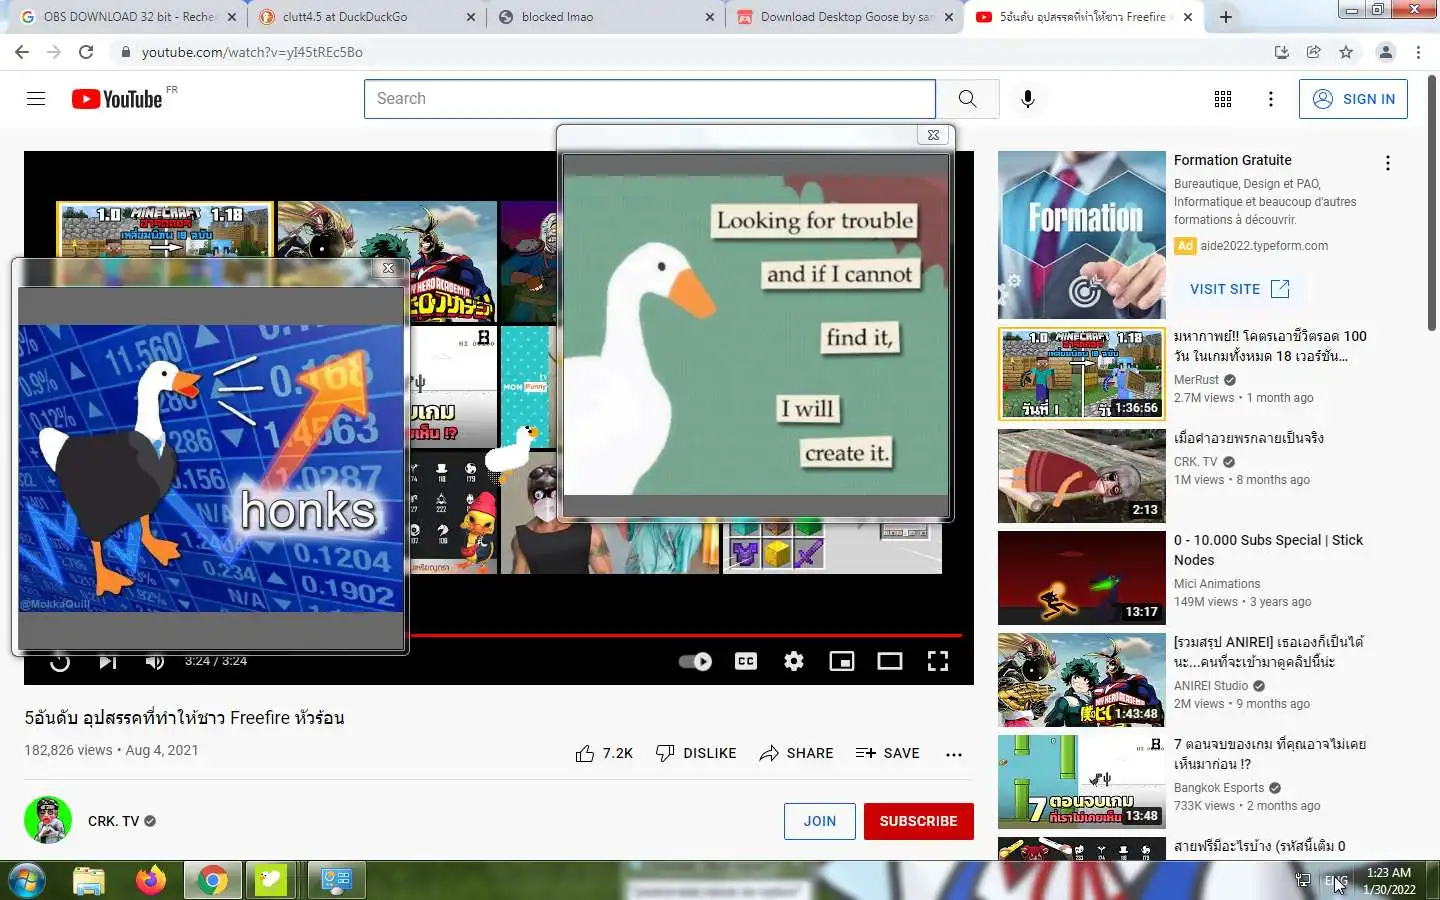Close the honks goose meme window
This screenshot has width=1440, height=900.
(x=388, y=268)
